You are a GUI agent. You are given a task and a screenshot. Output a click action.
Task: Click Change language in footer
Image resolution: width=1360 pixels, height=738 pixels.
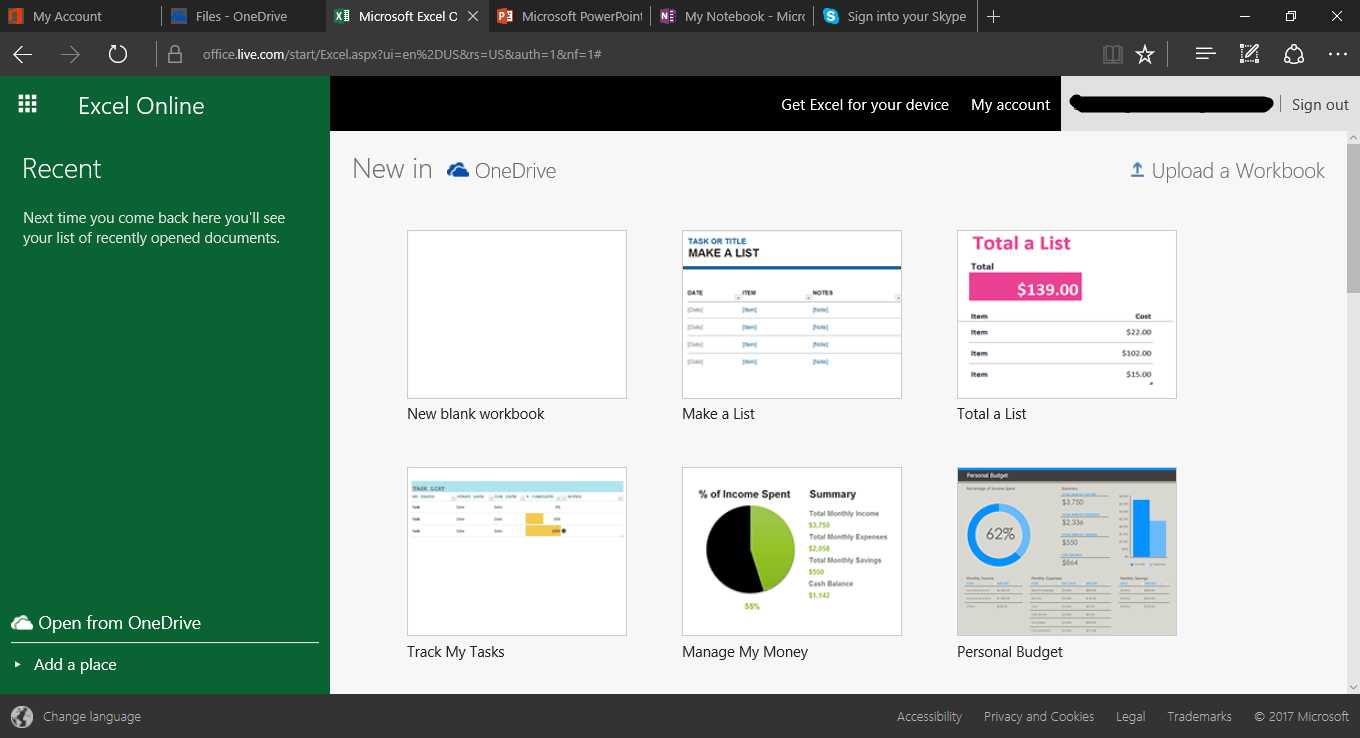click(92, 716)
